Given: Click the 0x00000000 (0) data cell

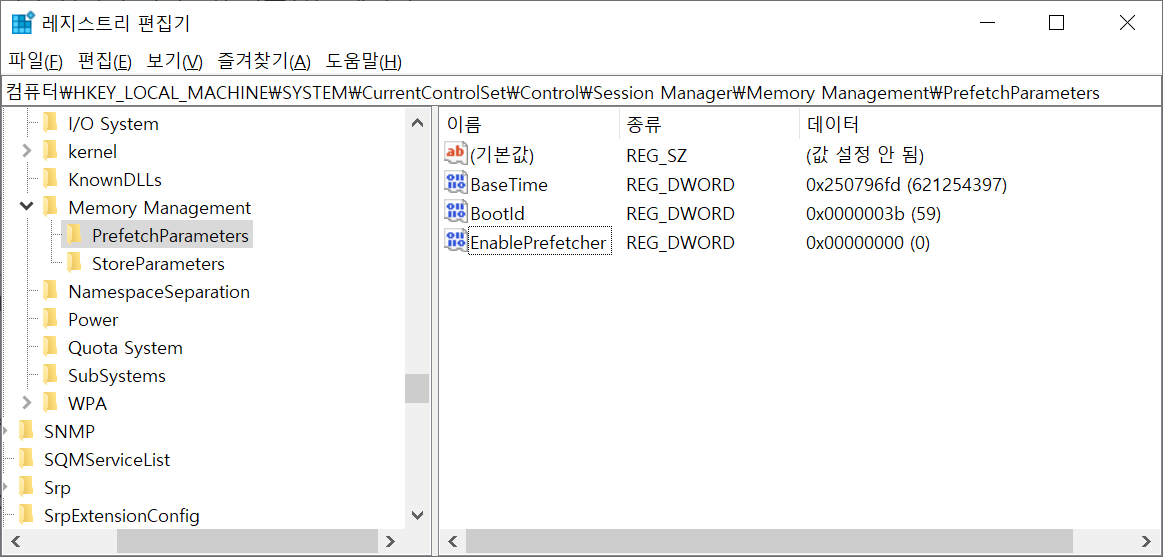Looking at the screenshot, I should (868, 243).
